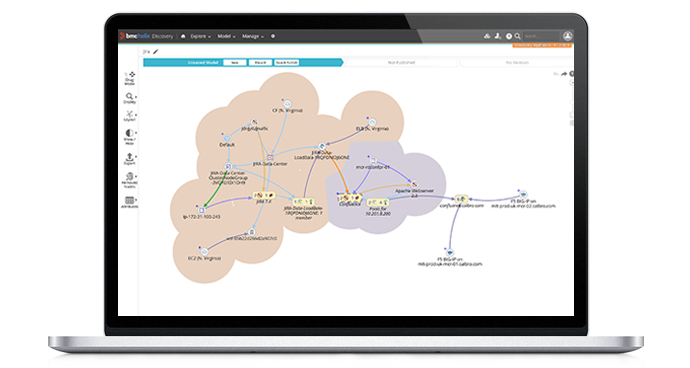
Task: Open the Display magnifier tool dropdown
Action: pyautogui.click(x=130, y=98)
